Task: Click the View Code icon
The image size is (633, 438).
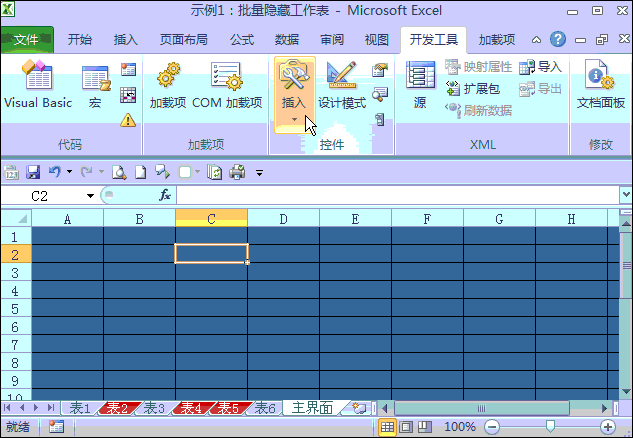Action: 380,95
